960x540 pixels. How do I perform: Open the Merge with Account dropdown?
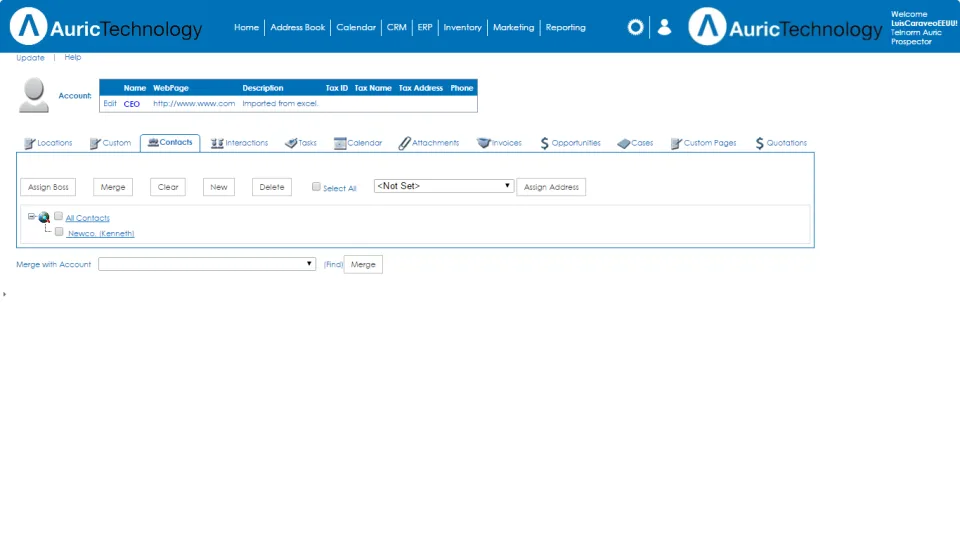(x=207, y=264)
